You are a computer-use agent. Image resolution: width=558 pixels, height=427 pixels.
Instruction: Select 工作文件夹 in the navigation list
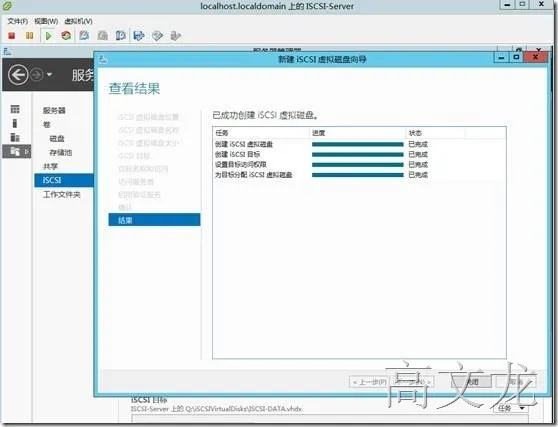click(x=62, y=194)
